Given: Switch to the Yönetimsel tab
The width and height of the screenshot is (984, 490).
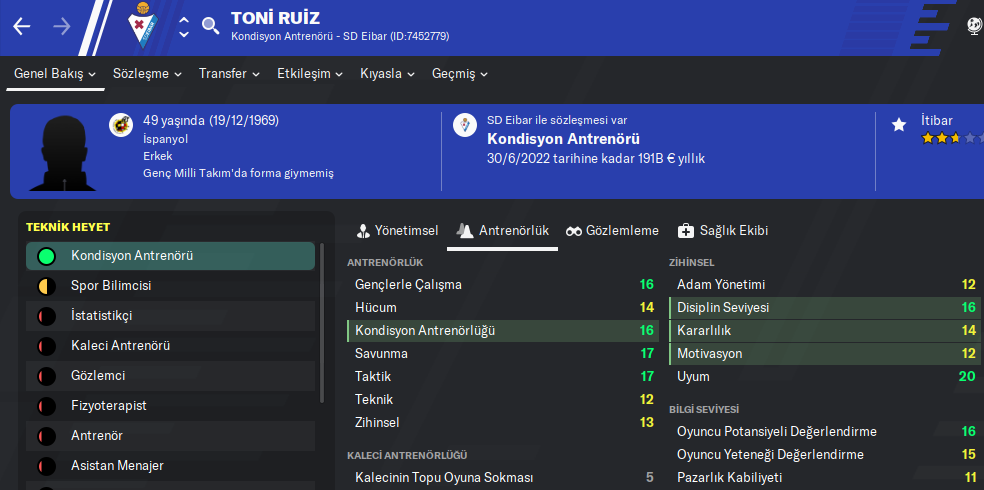Looking at the screenshot, I should pos(397,231).
